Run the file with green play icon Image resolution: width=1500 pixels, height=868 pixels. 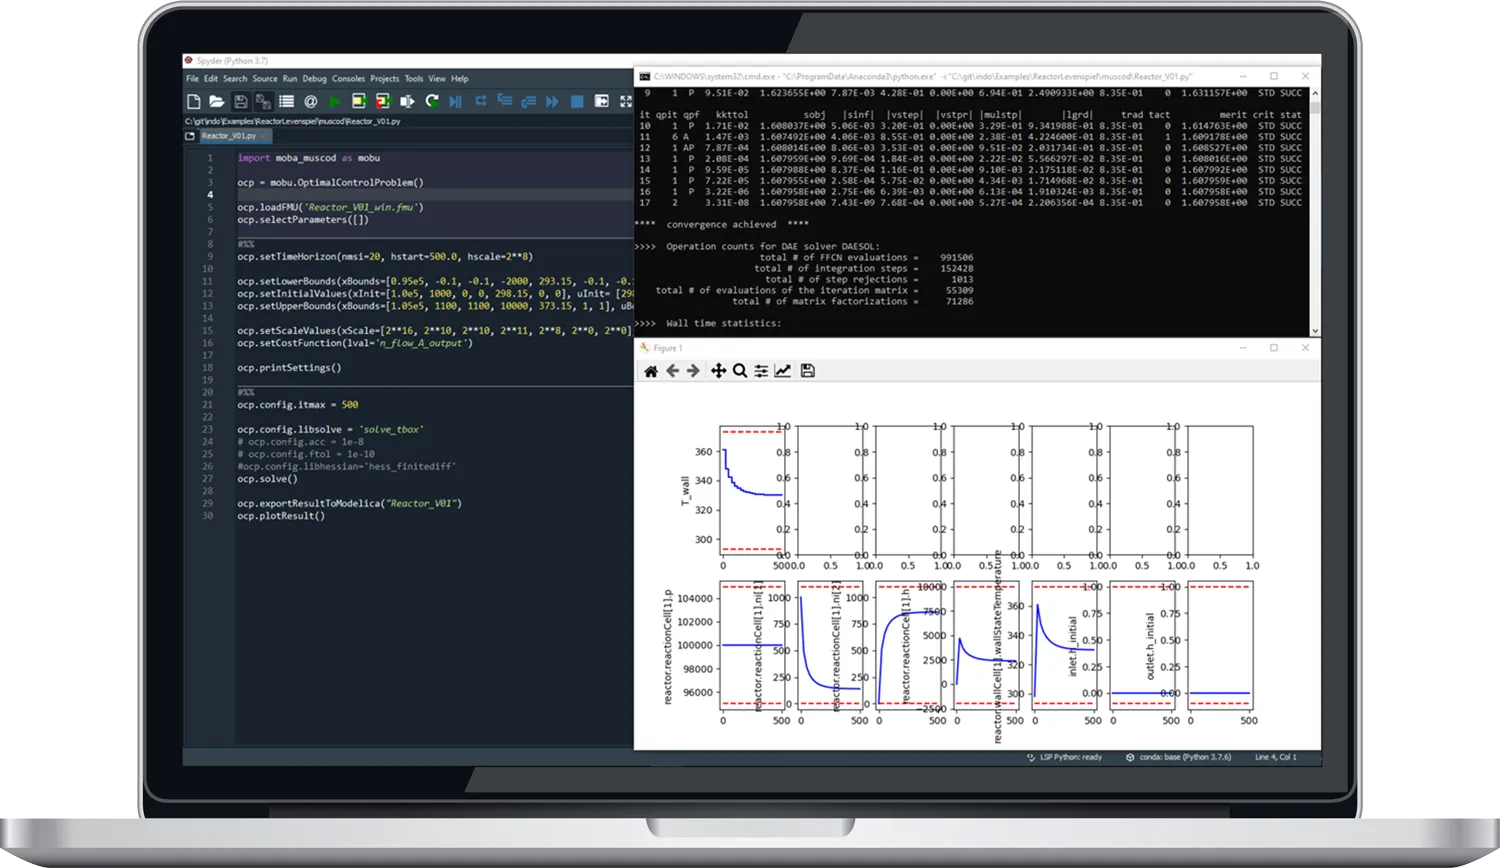(335, 101)
